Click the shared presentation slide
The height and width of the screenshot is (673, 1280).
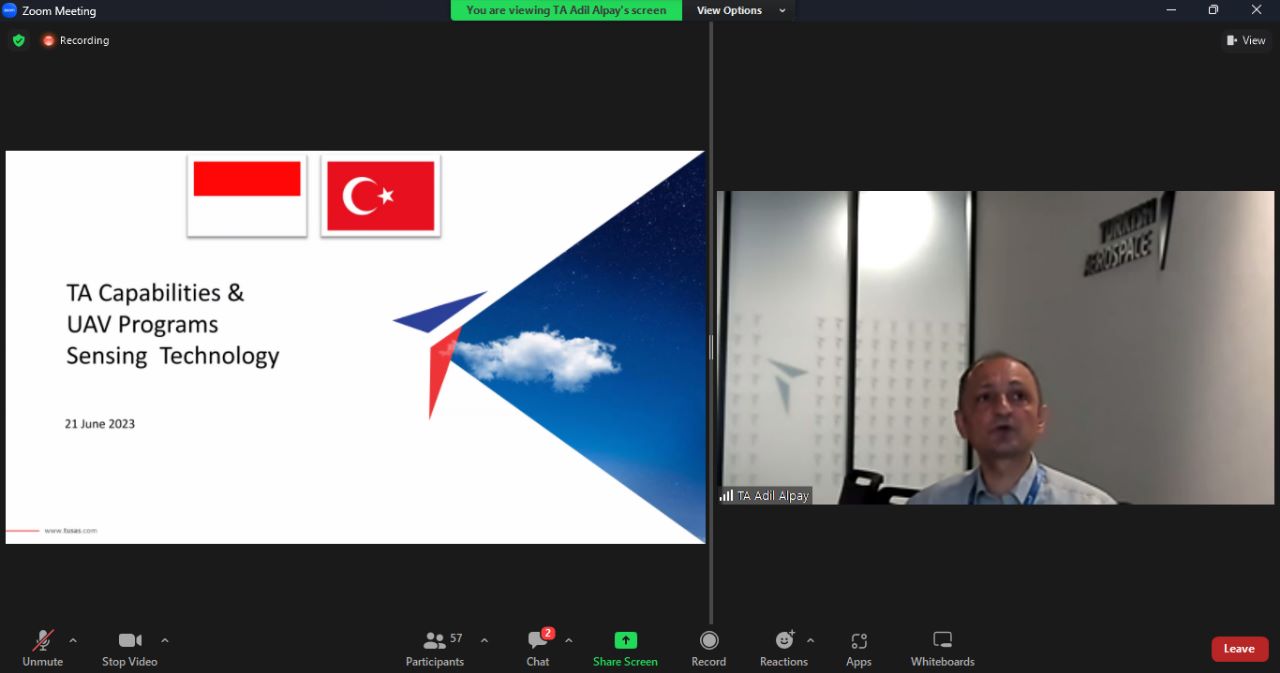355,347
